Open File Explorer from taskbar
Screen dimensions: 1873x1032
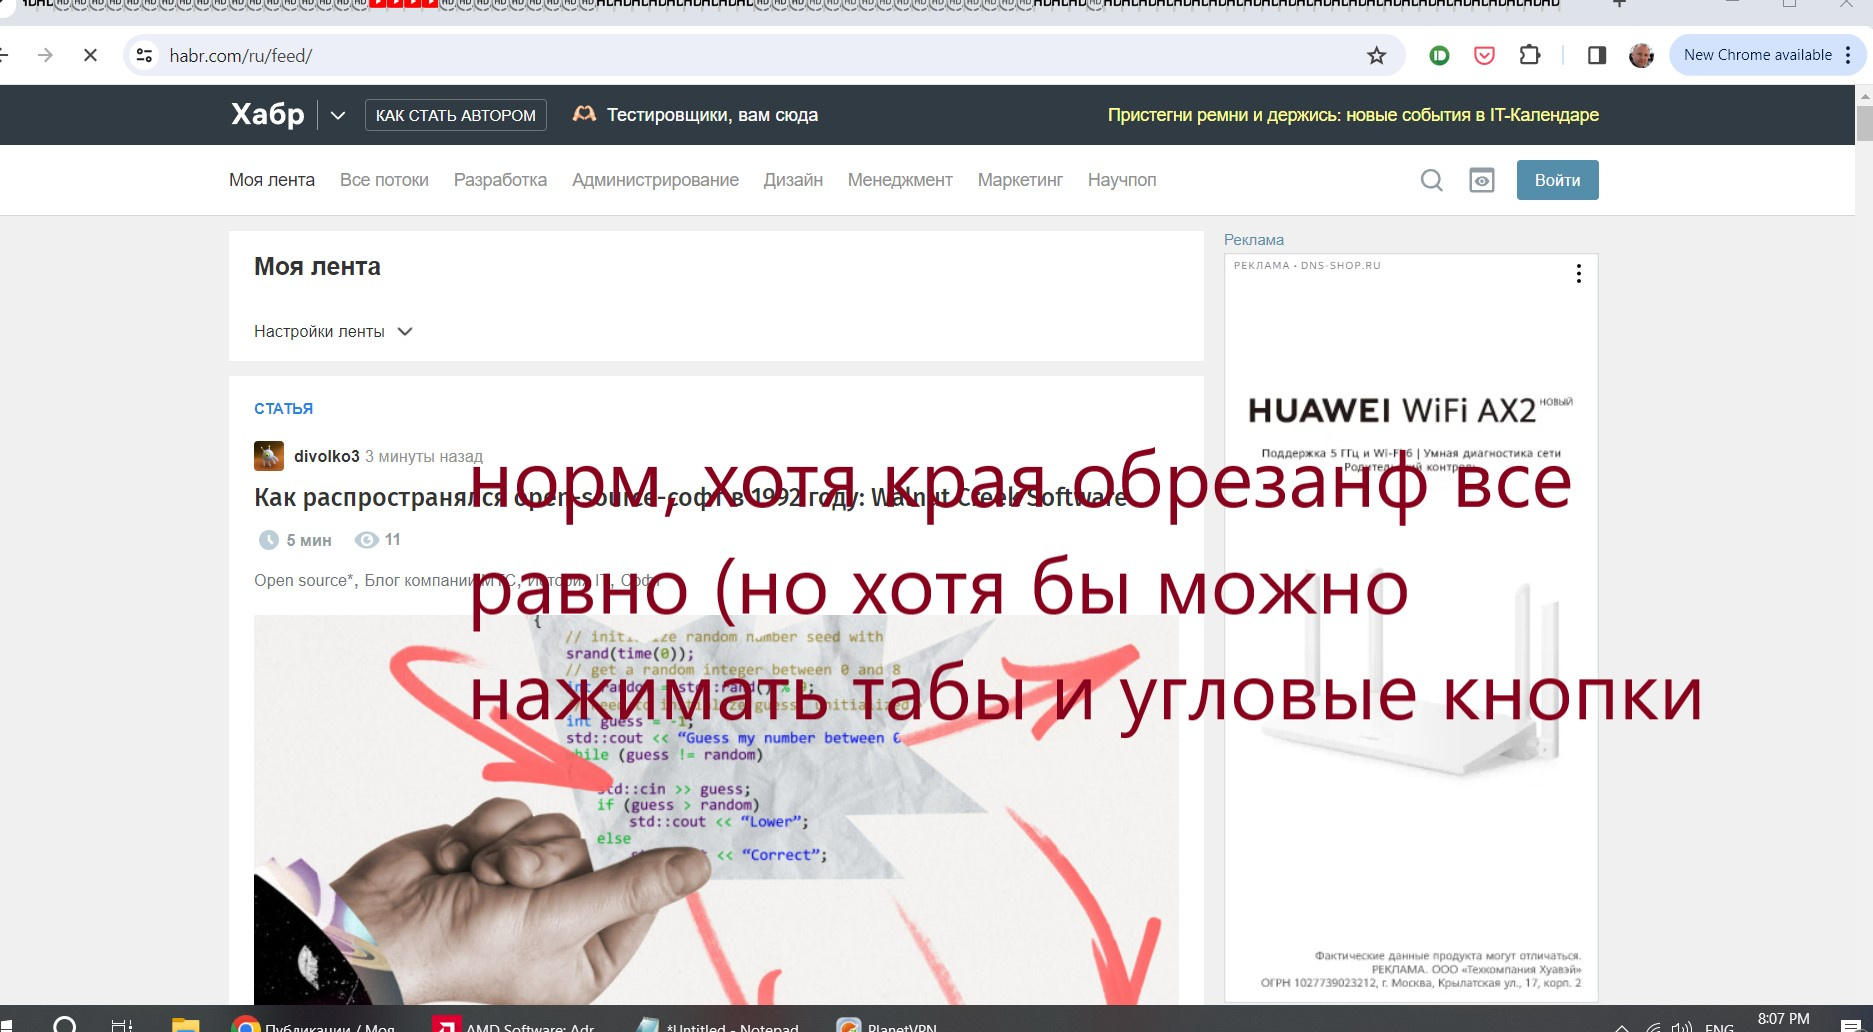tap(186, 1025)
